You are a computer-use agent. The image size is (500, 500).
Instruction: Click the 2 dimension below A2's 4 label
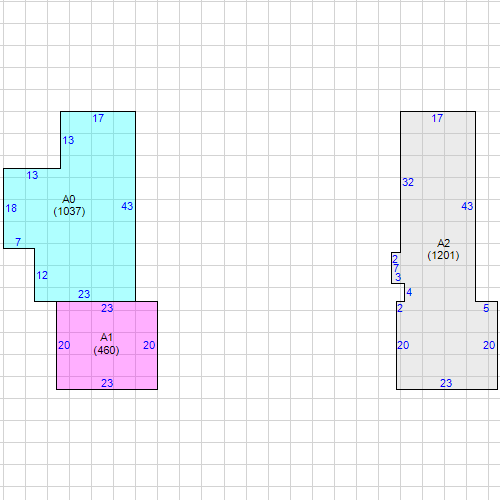coord(400,308)
